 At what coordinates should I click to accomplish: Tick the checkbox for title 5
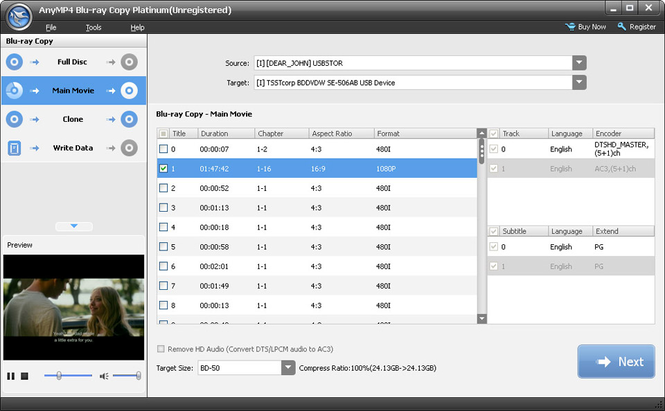point(163,246)
